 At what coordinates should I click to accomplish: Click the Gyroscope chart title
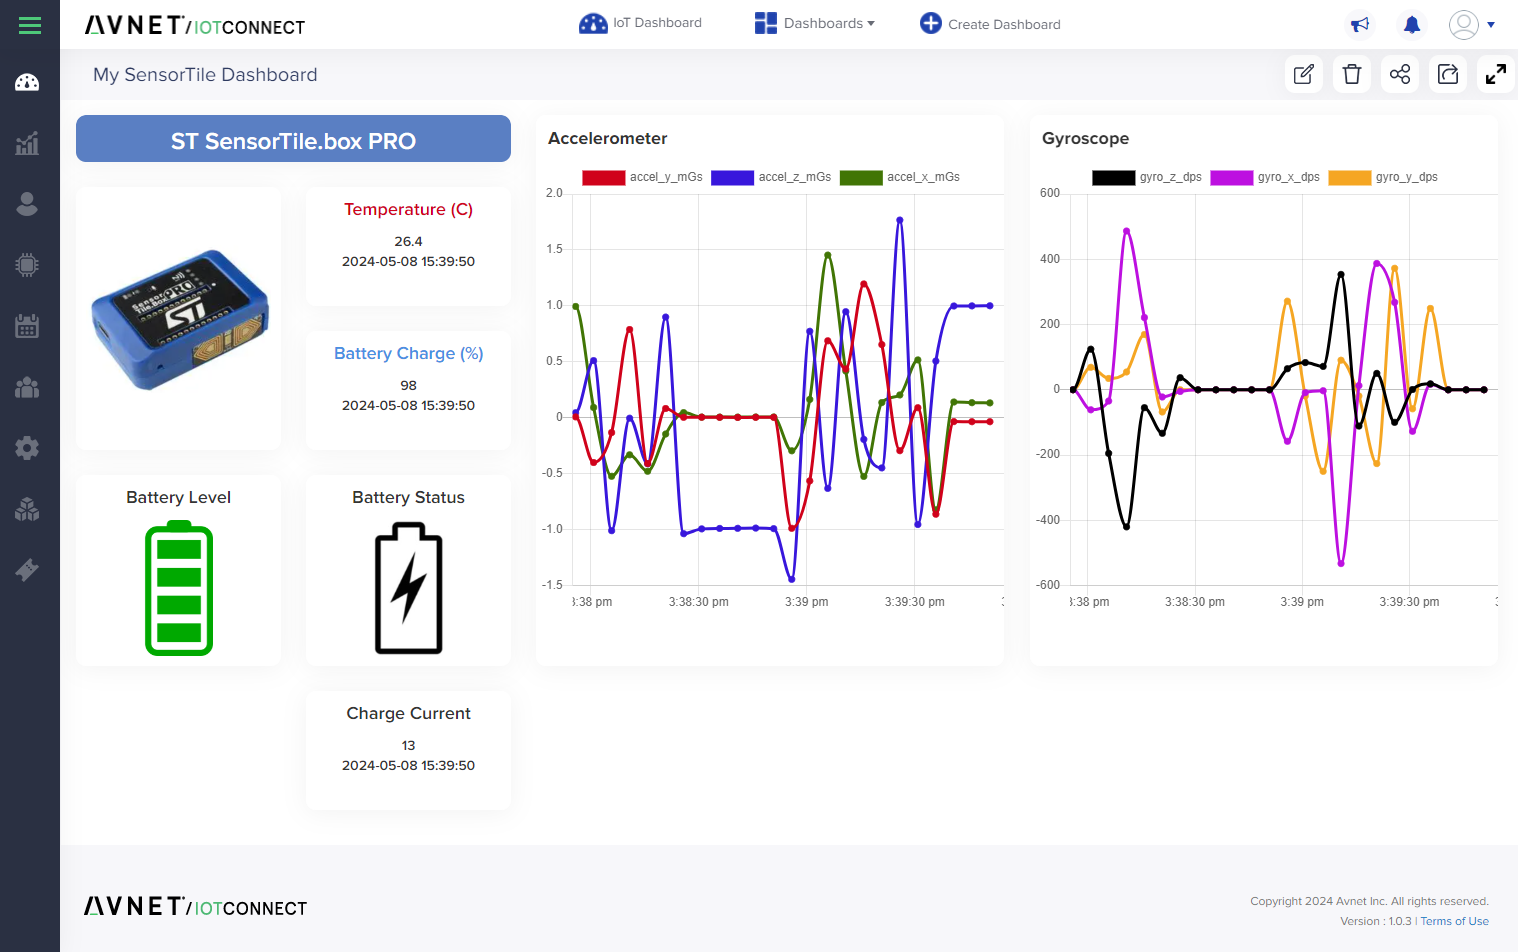coord(1085,138)
